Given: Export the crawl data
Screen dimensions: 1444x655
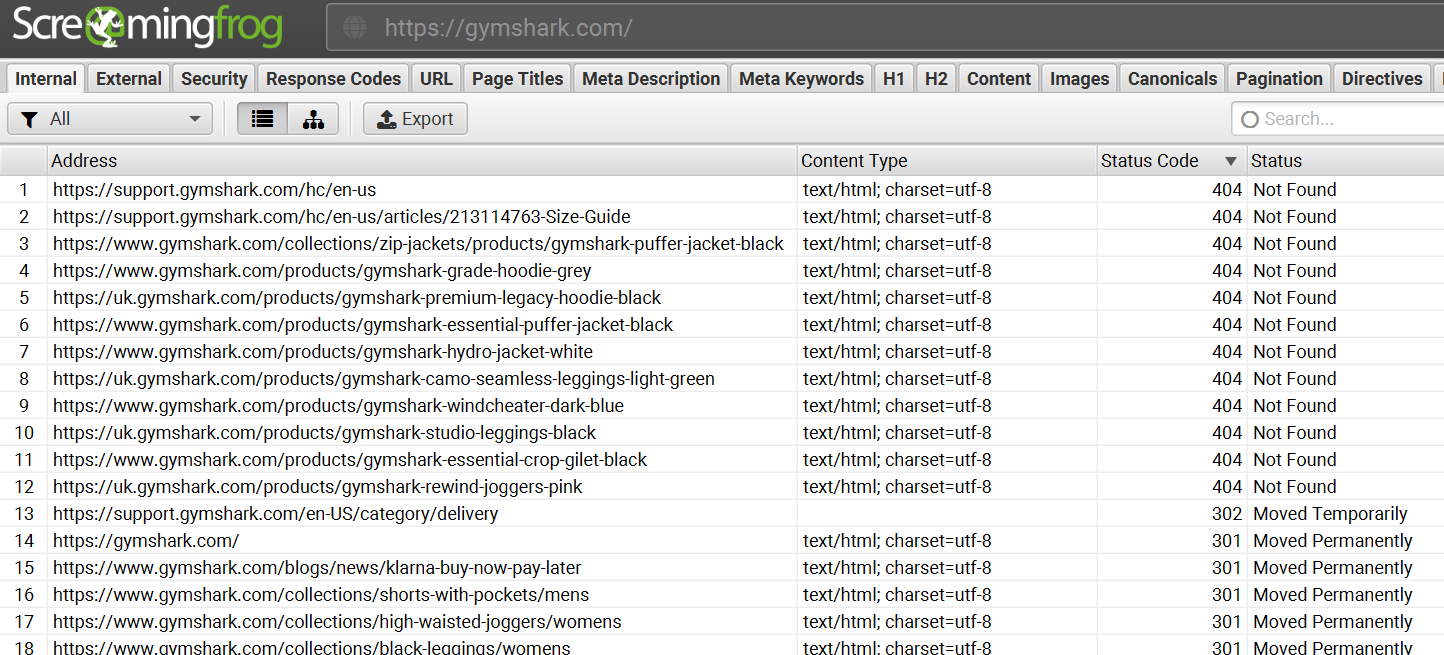Looking at the screenshot, I should tap(415, 119).
